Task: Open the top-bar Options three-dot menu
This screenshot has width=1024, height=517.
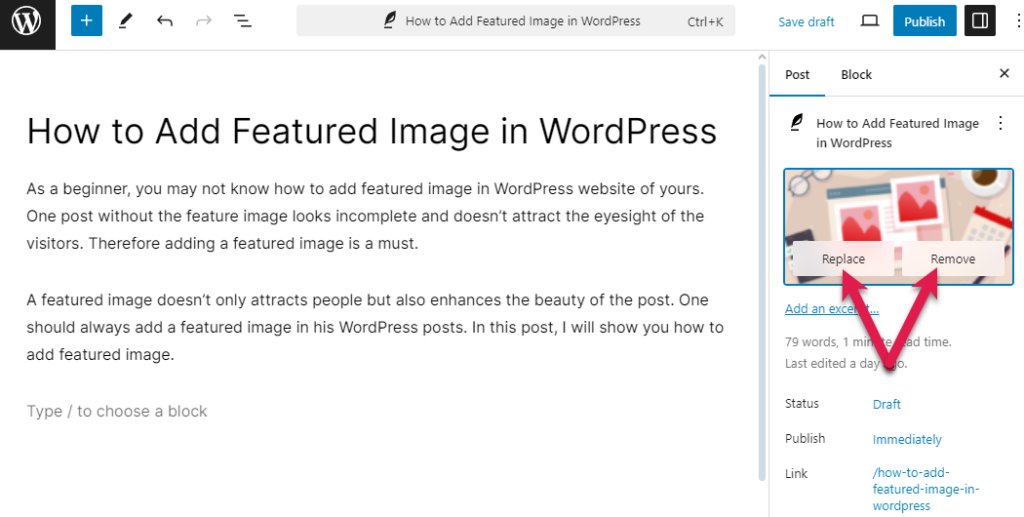Action: click(x=1017, y=22)
